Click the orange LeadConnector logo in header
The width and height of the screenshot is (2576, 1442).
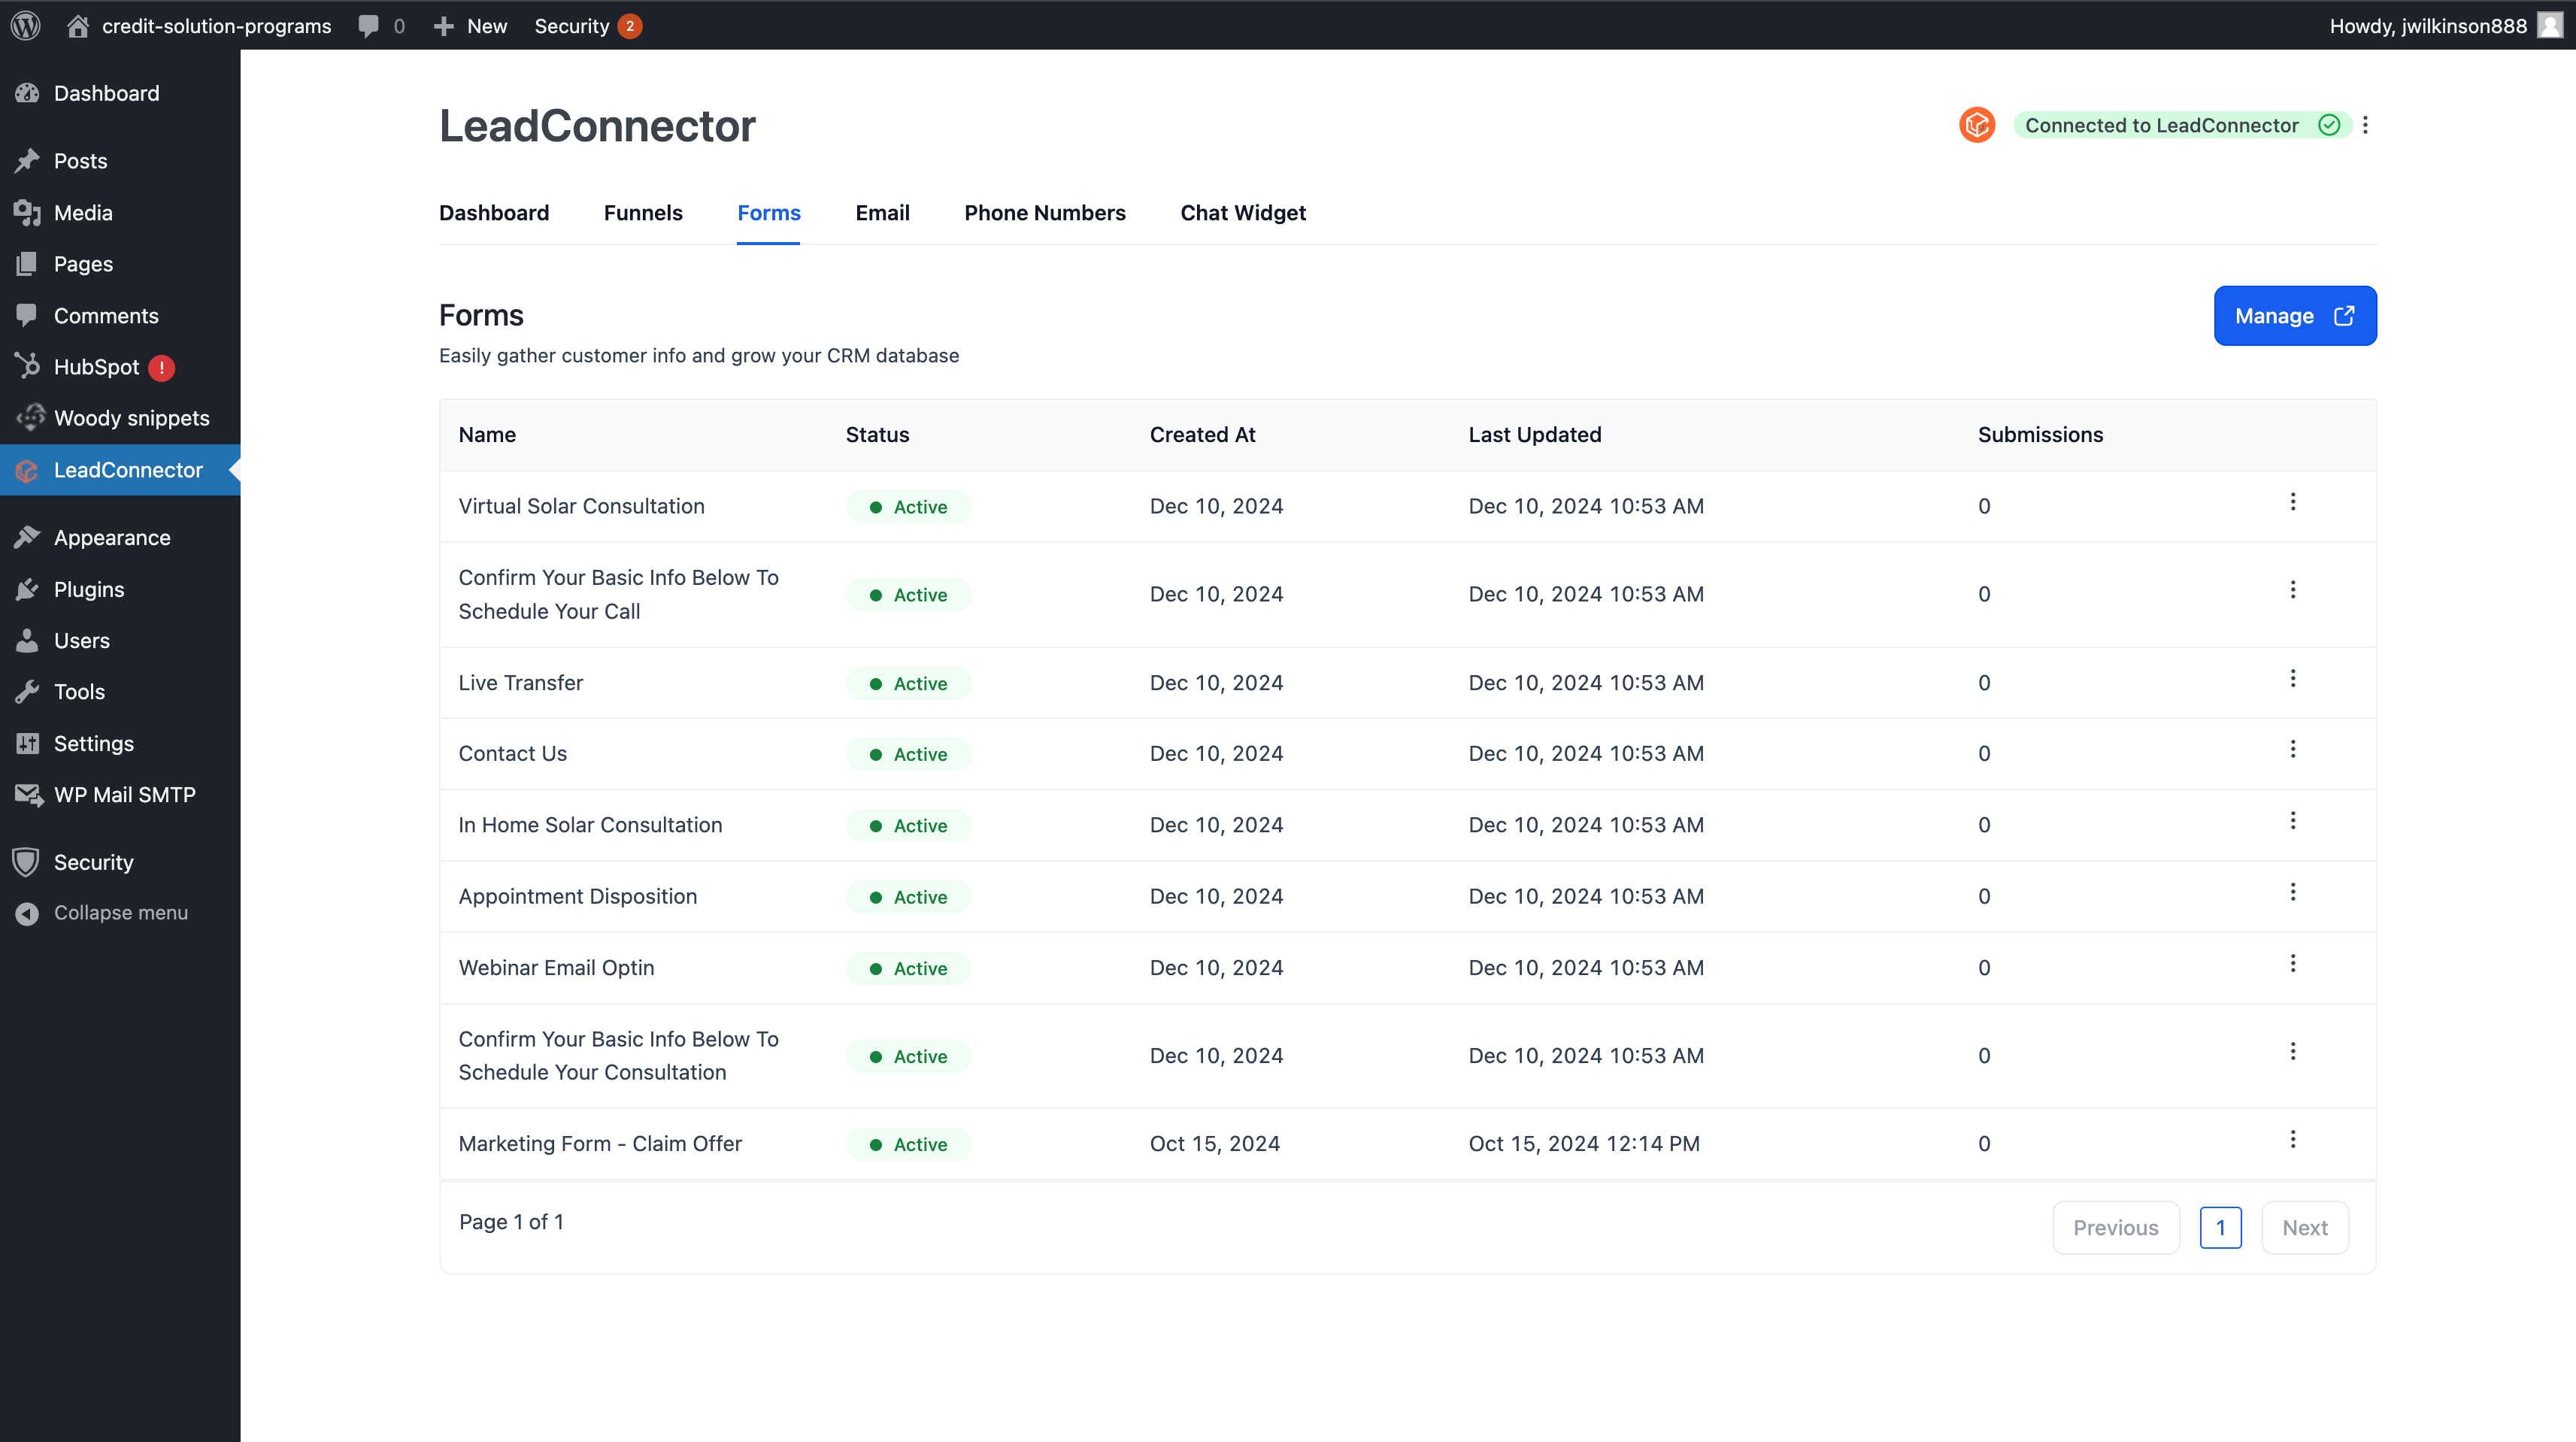click(x=1976, y=125)
